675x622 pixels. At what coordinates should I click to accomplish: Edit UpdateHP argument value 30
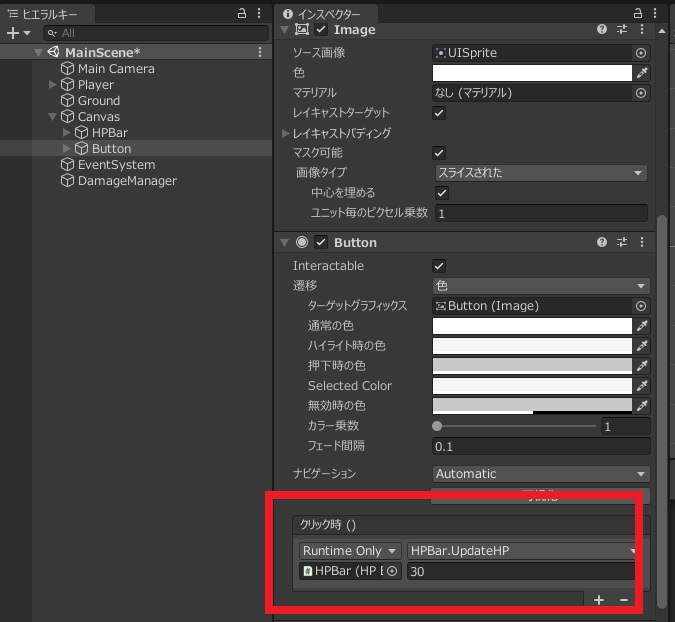coord(521,571)
